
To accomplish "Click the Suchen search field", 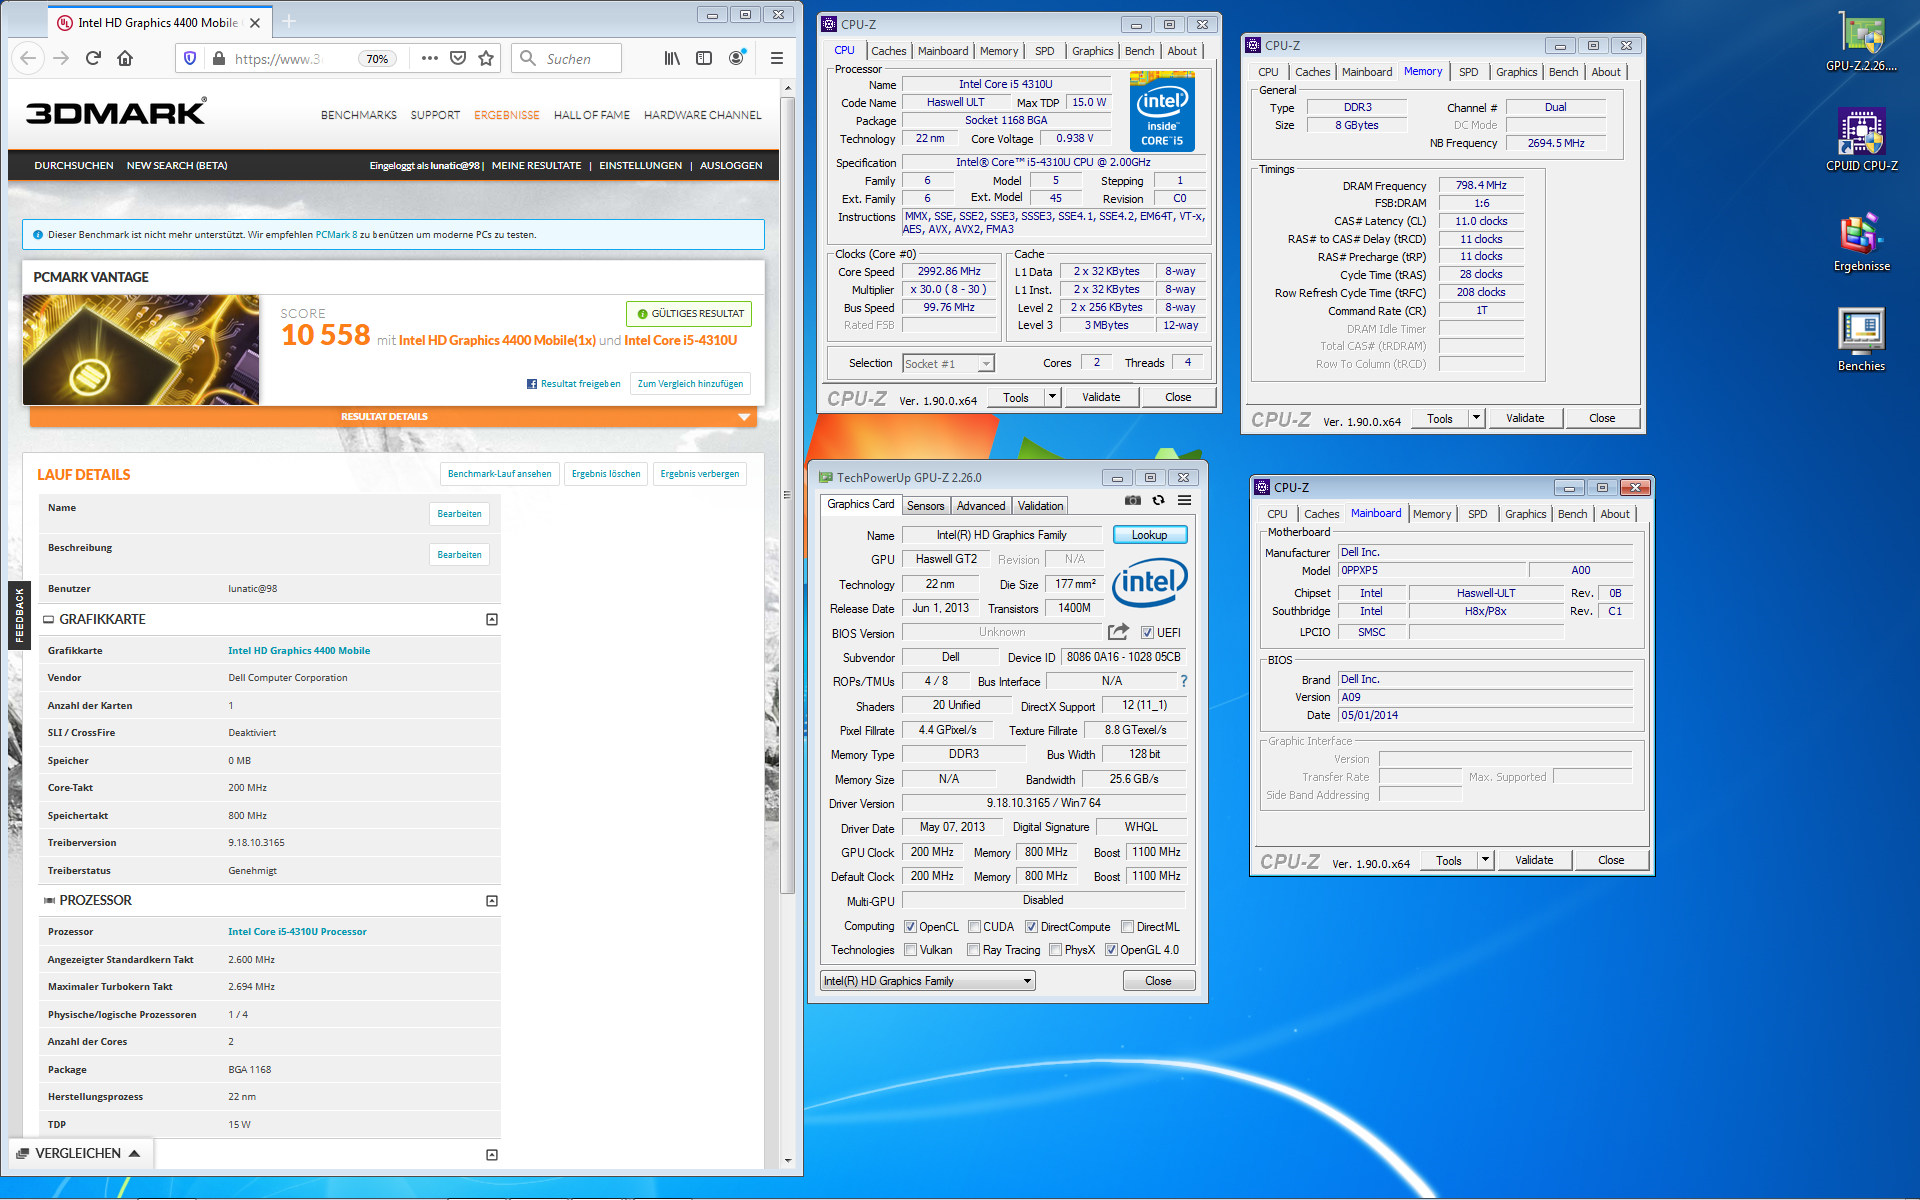I will point(567,59).
